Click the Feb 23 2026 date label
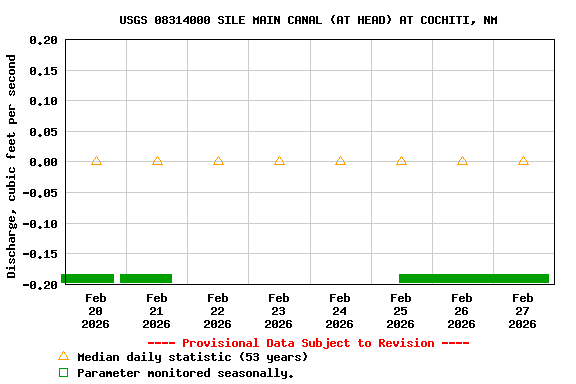Screen dimensions: 576x384 point(278,311)
